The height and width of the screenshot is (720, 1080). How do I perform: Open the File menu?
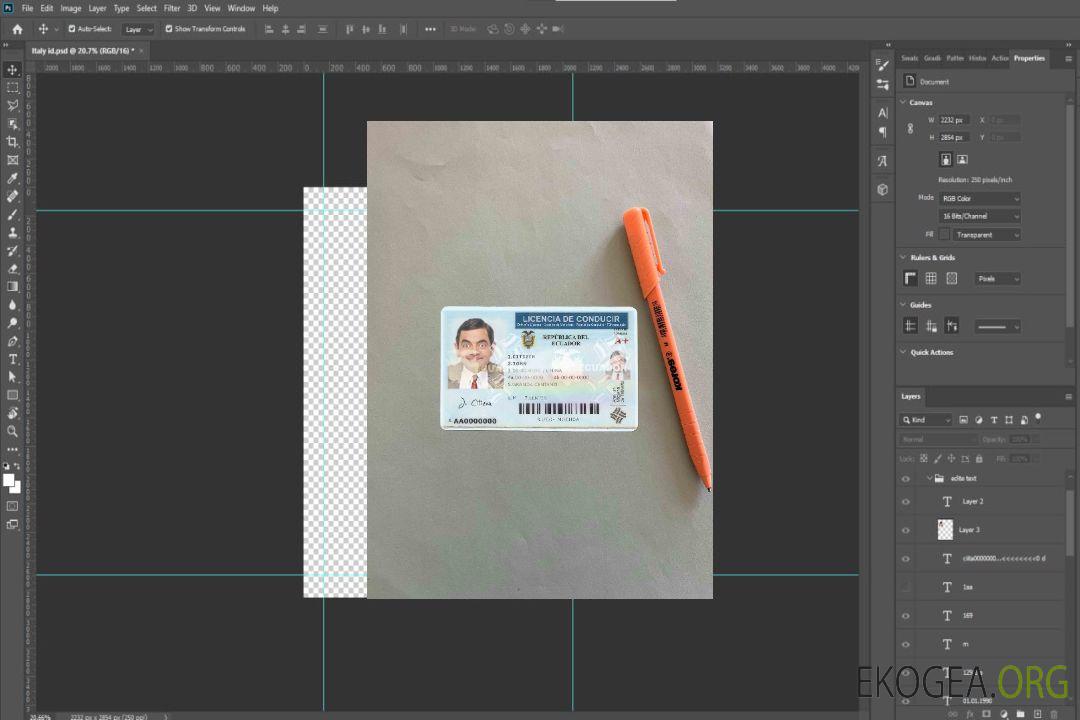(27, 8)
